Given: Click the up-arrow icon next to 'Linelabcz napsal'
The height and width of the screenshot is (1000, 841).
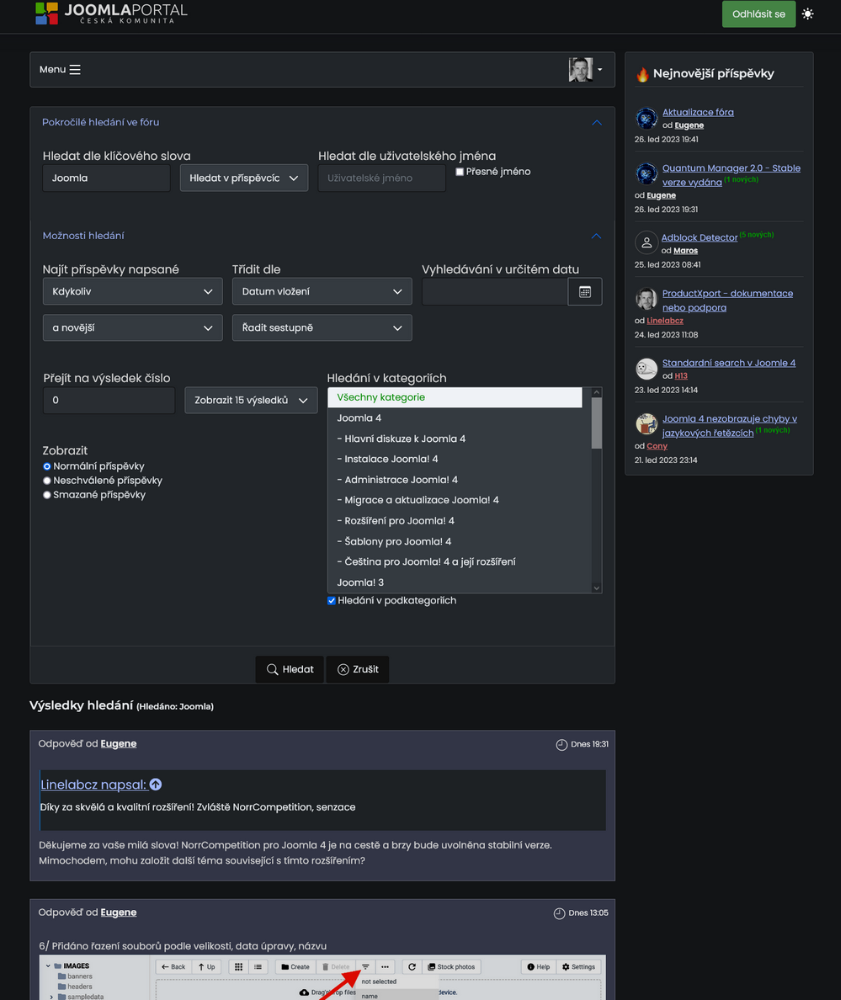Looking at the screenshot, I should coord(155,785).
